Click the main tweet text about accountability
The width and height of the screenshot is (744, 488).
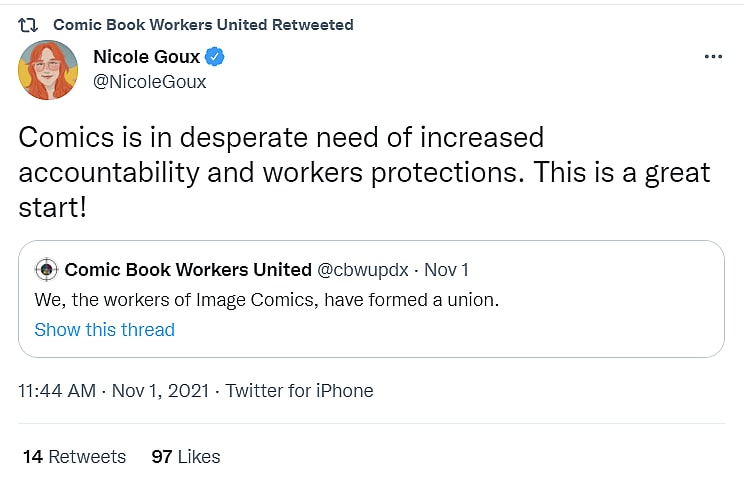tap(364, 172)
